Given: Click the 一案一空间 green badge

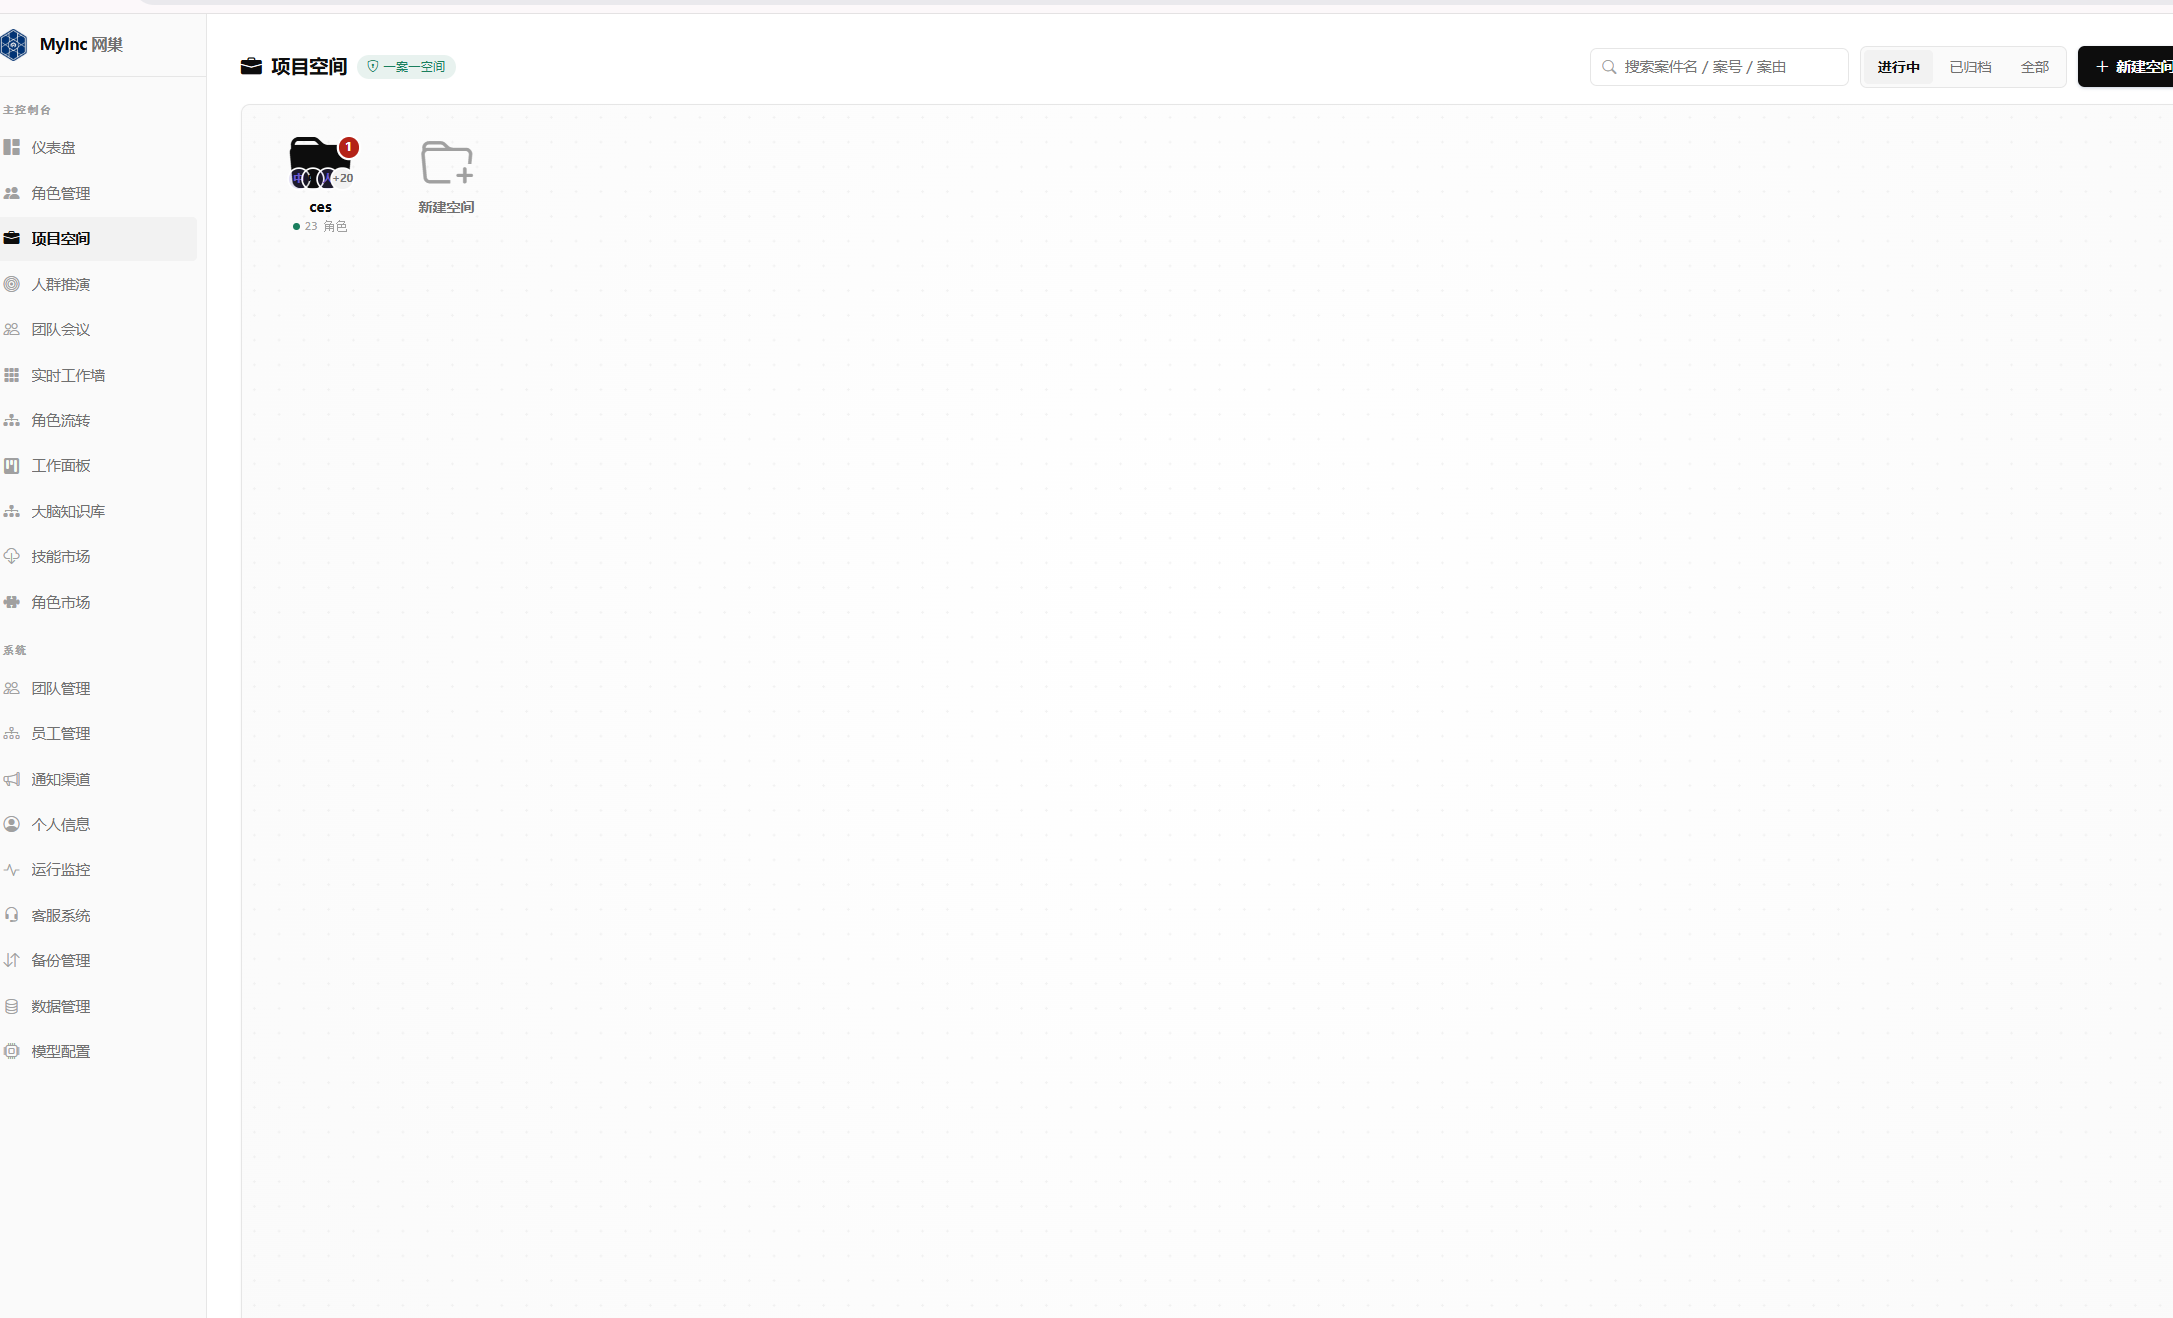Looking at the screenshot, I should tap(406, 67).
